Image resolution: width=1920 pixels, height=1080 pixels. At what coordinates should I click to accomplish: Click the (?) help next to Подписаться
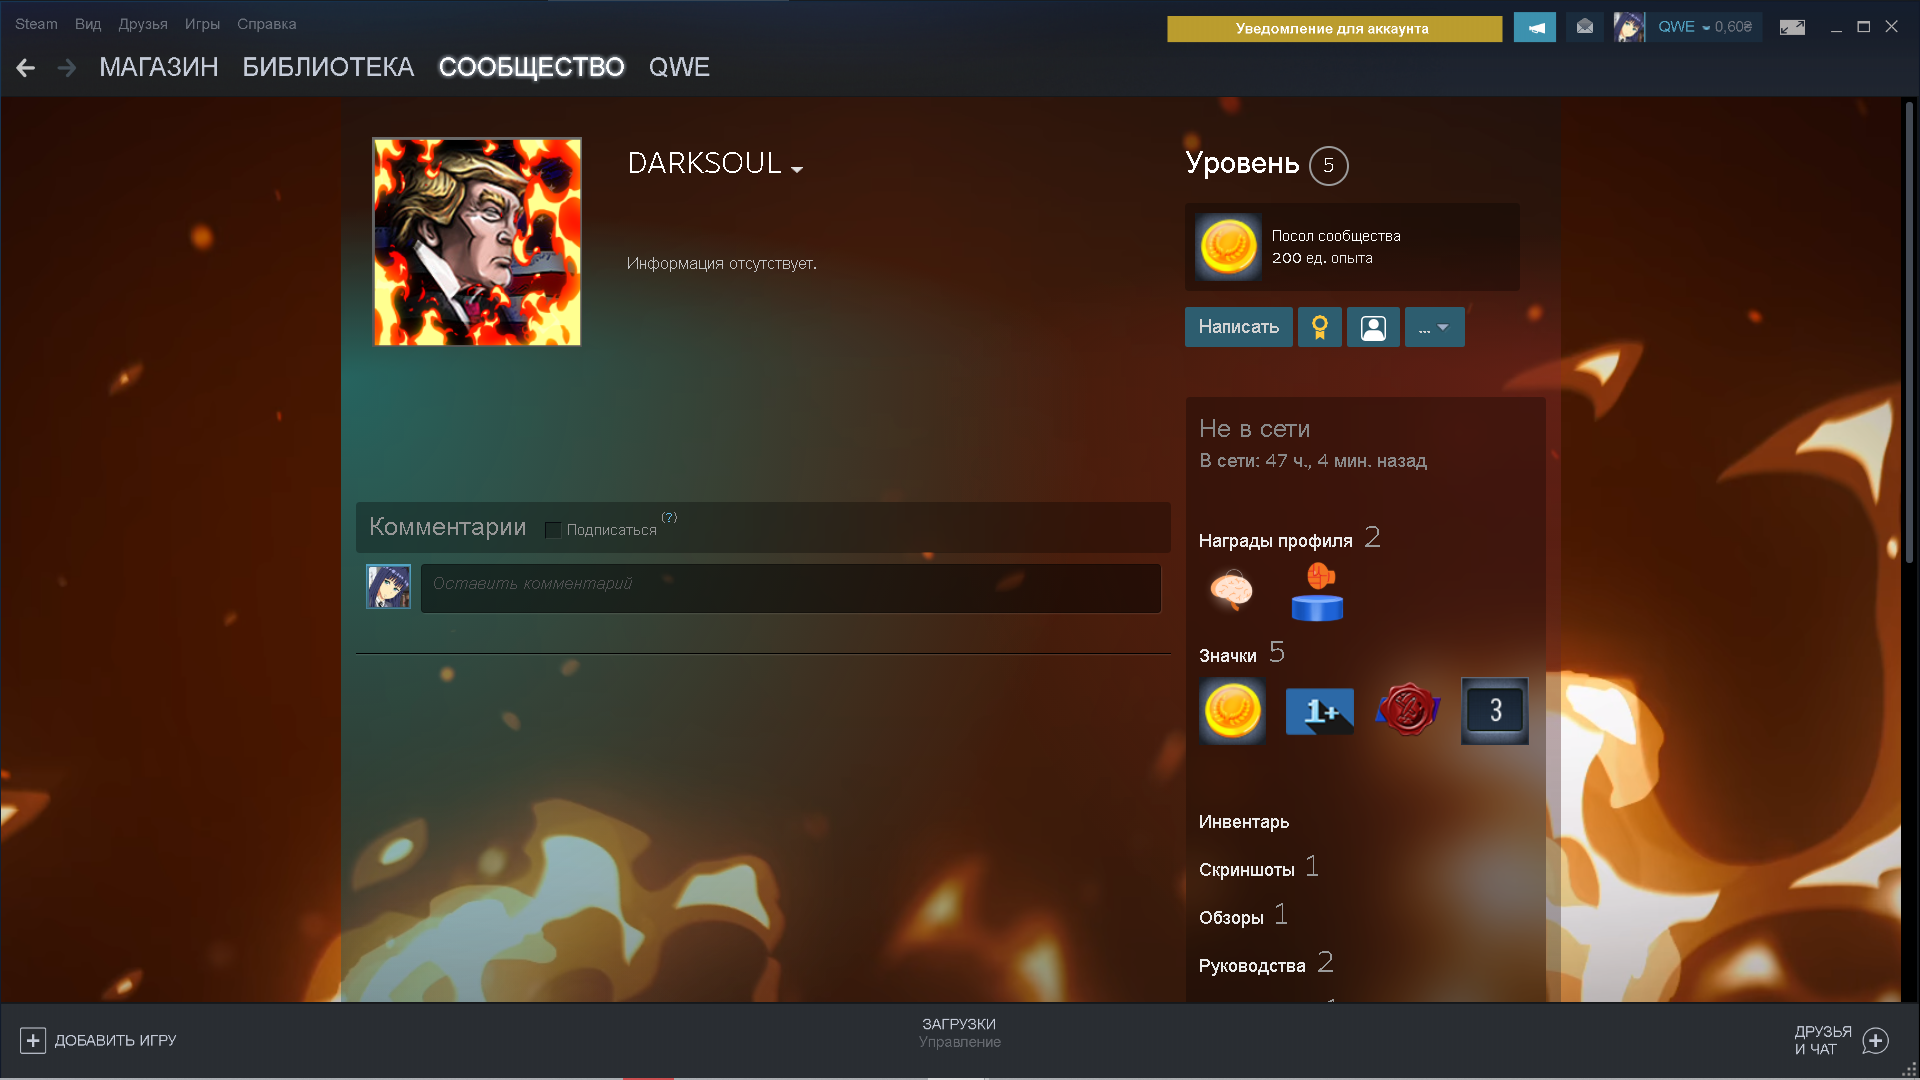pyautogui.click(x=669, y=517)
